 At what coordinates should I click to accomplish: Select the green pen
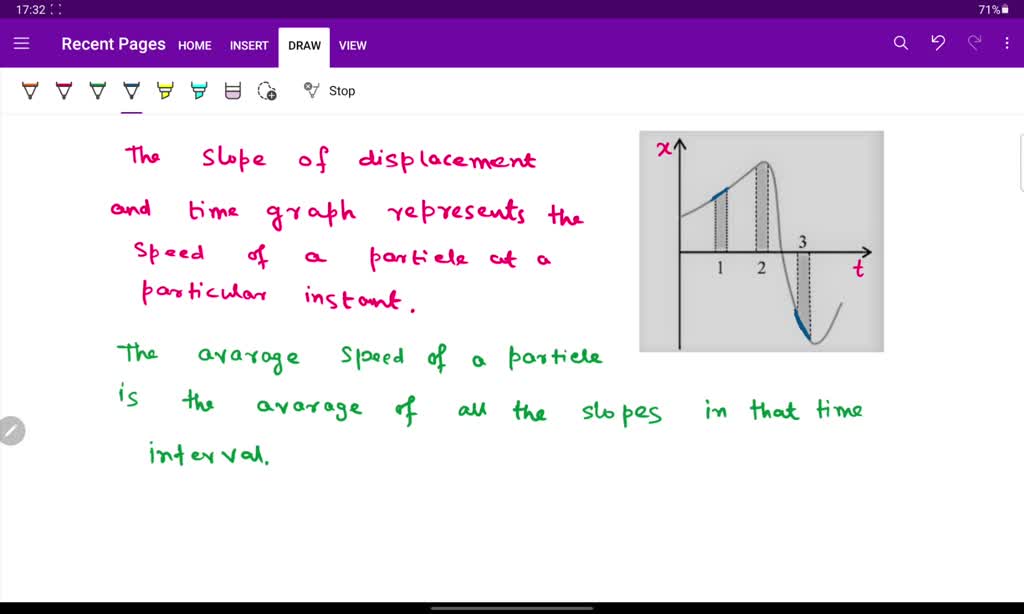[x=97, y=91]
